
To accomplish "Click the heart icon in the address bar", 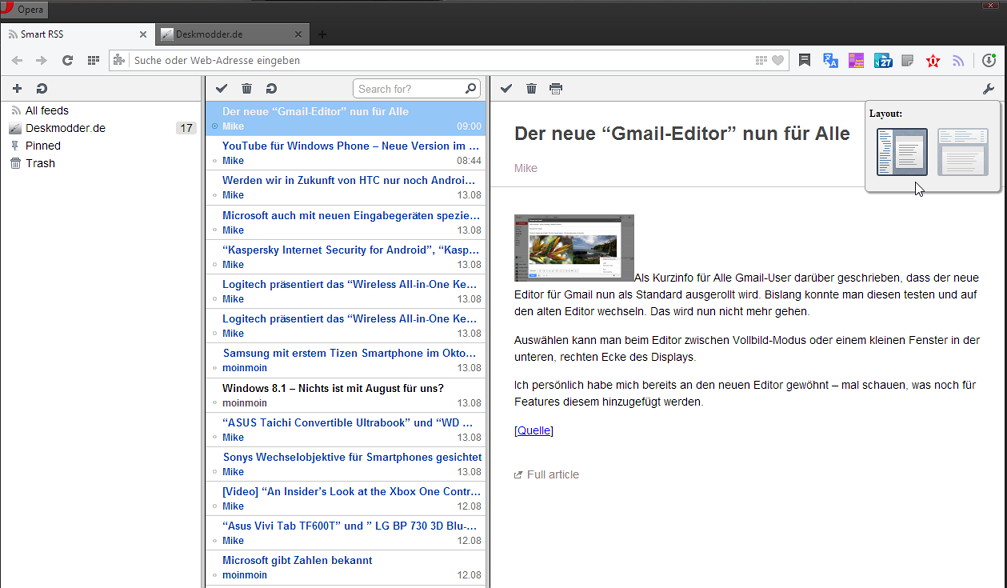I will [x=778, y=60].
